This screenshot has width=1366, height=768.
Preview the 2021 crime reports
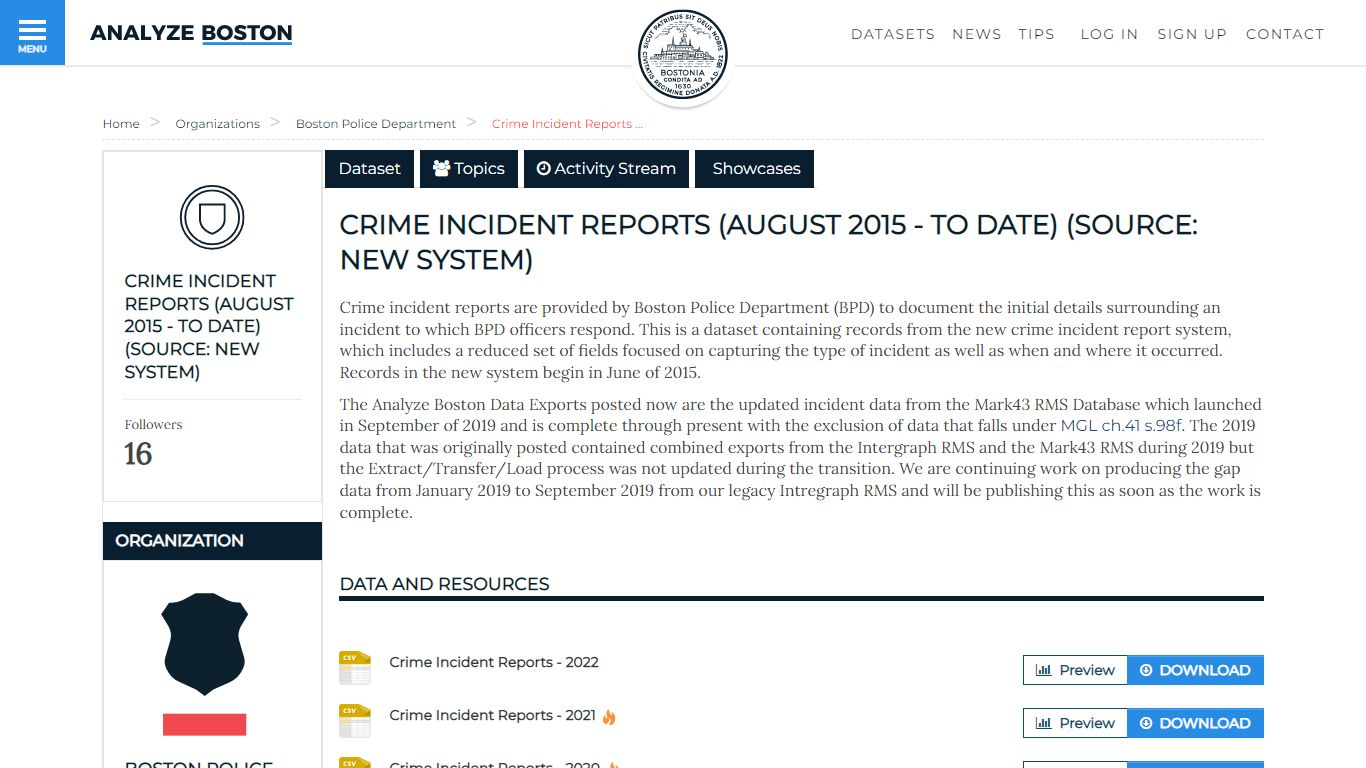[x=1075, y=723]
